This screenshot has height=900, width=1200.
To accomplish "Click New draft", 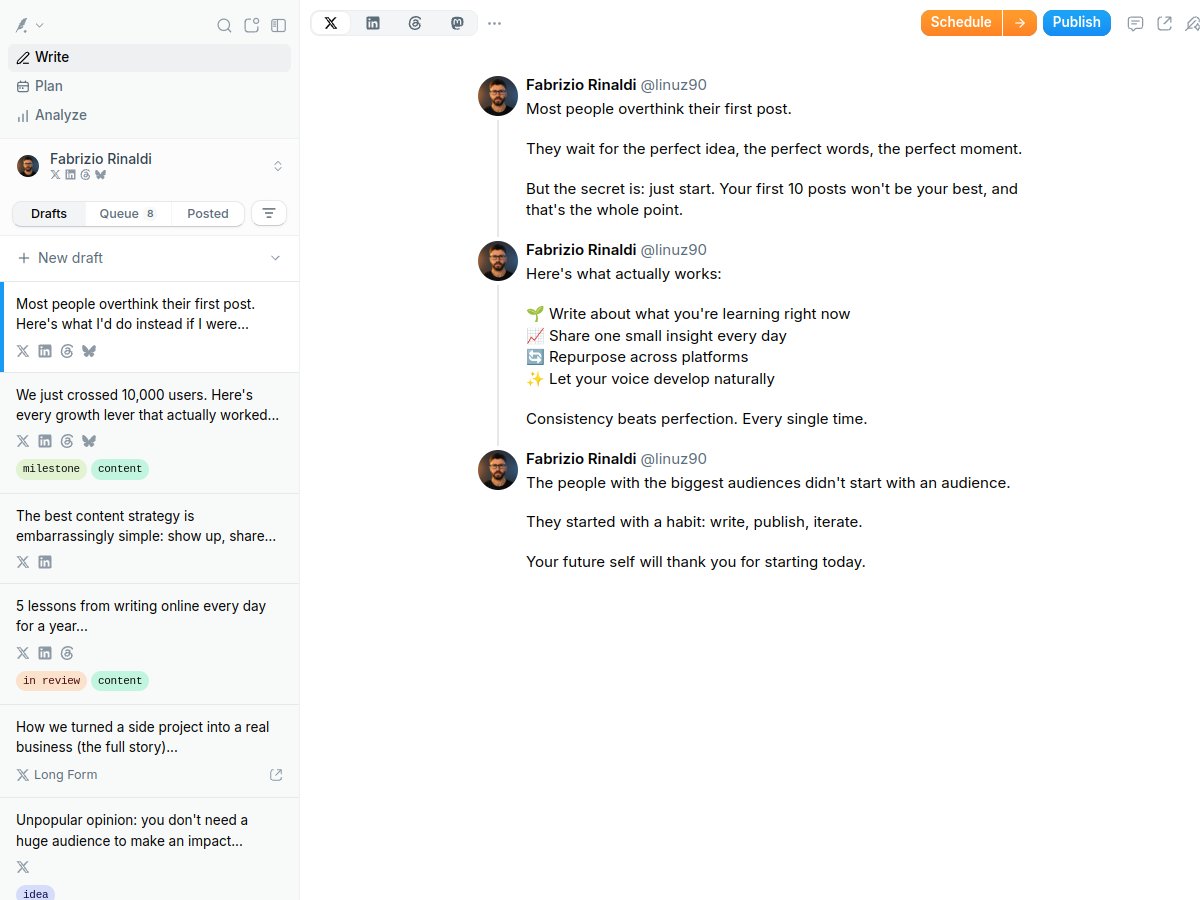I will tap(61, 258).
